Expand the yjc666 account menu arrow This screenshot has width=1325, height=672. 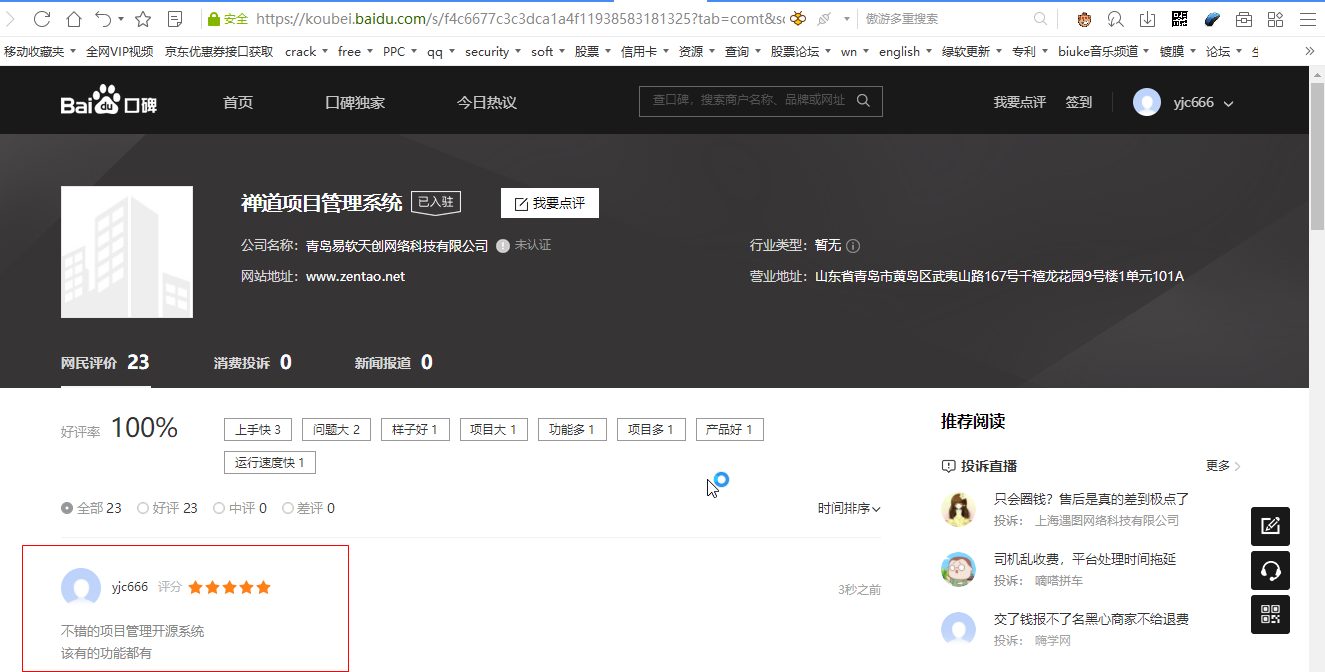[1229, 103]
